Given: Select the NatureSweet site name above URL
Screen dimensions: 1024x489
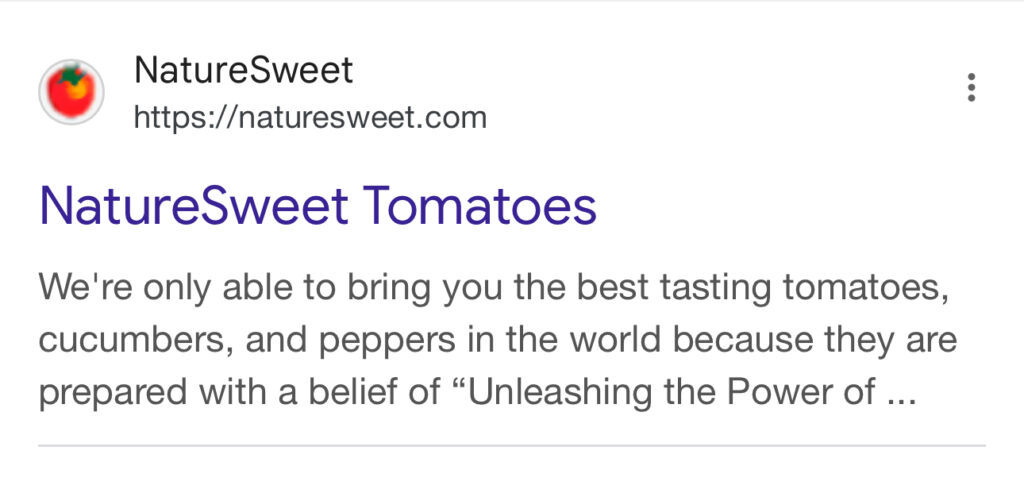Looking at the screenshot, I should (x=244, y=70).
